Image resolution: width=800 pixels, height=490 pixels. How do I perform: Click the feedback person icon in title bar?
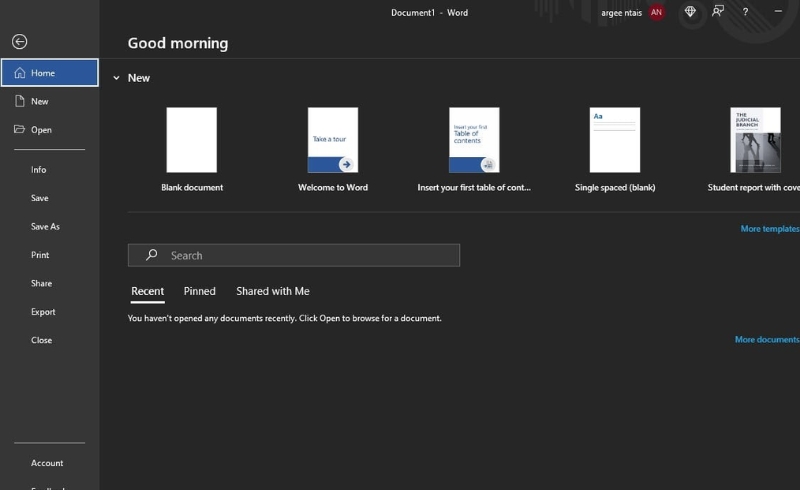click(718, 11)
